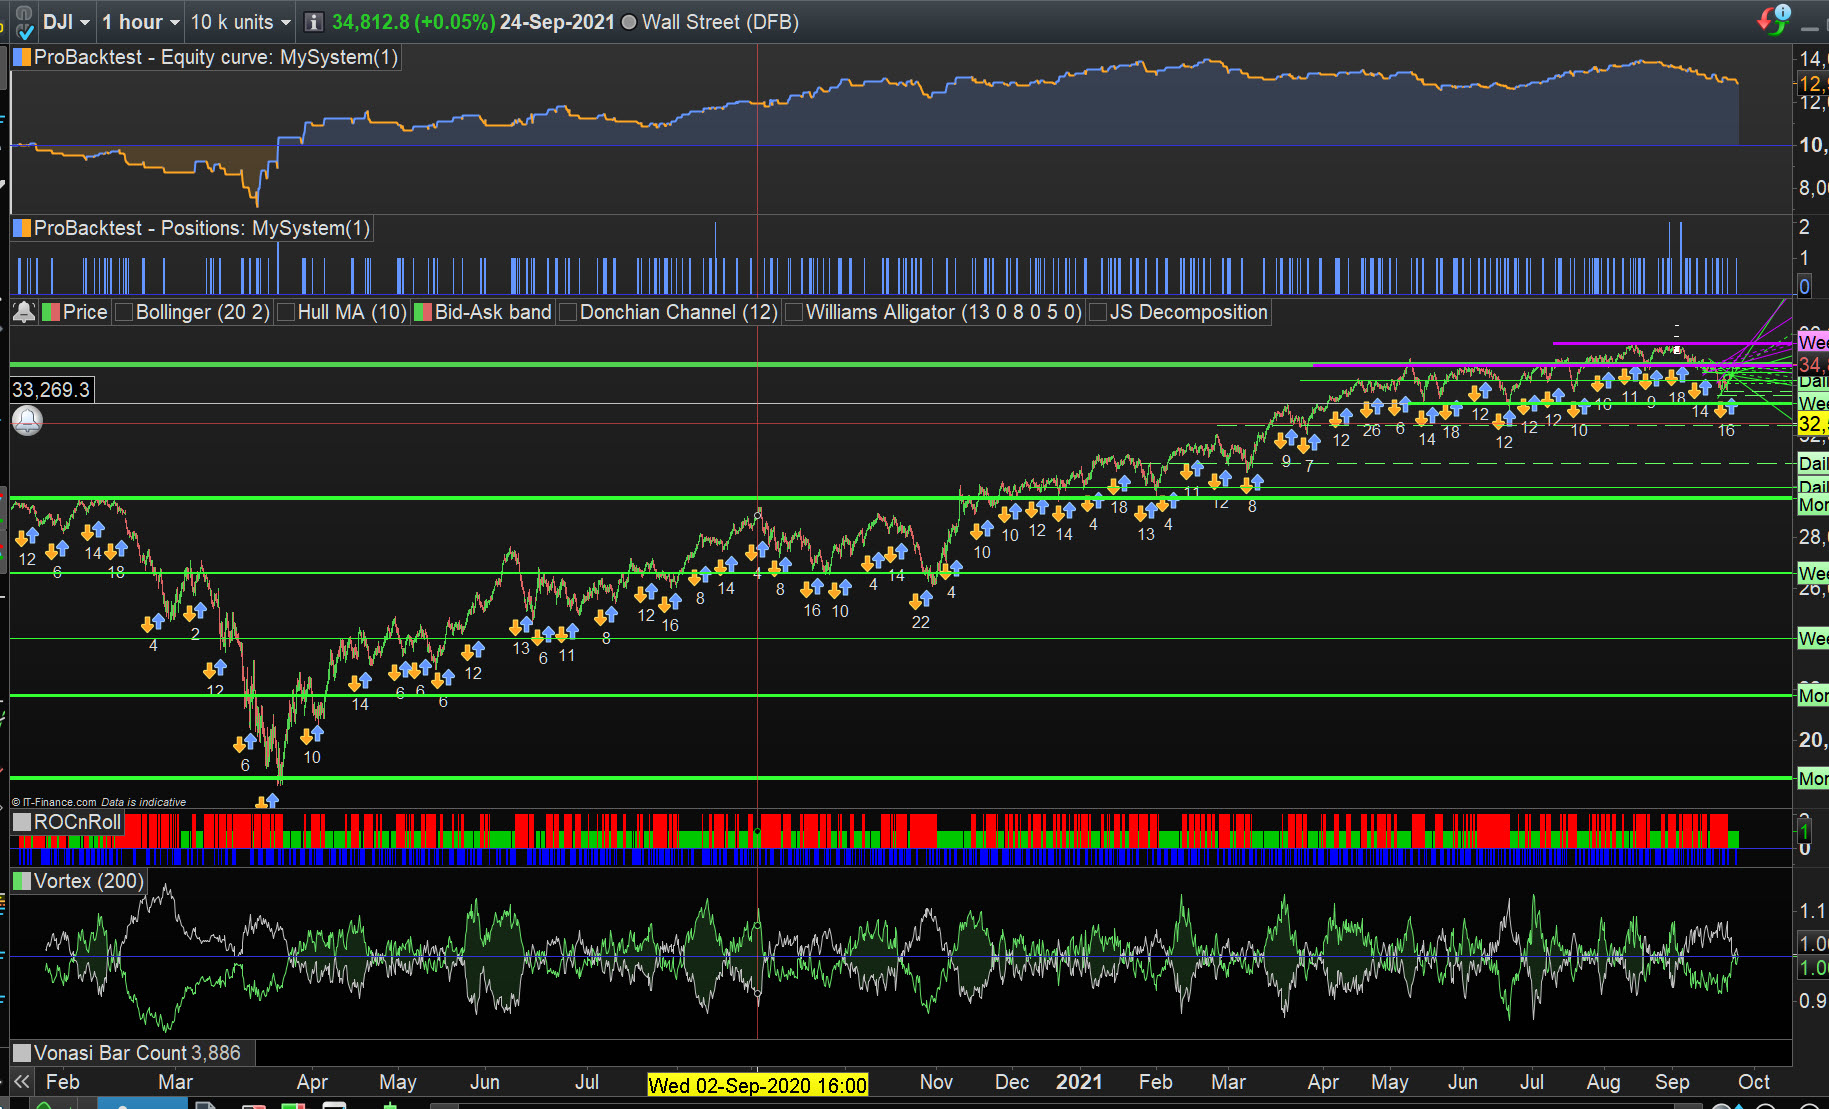Image resolution: width=1829 pixels, height=1109 pixels.
Task: Click the 34,812.8 current price value
Action: 370,22
